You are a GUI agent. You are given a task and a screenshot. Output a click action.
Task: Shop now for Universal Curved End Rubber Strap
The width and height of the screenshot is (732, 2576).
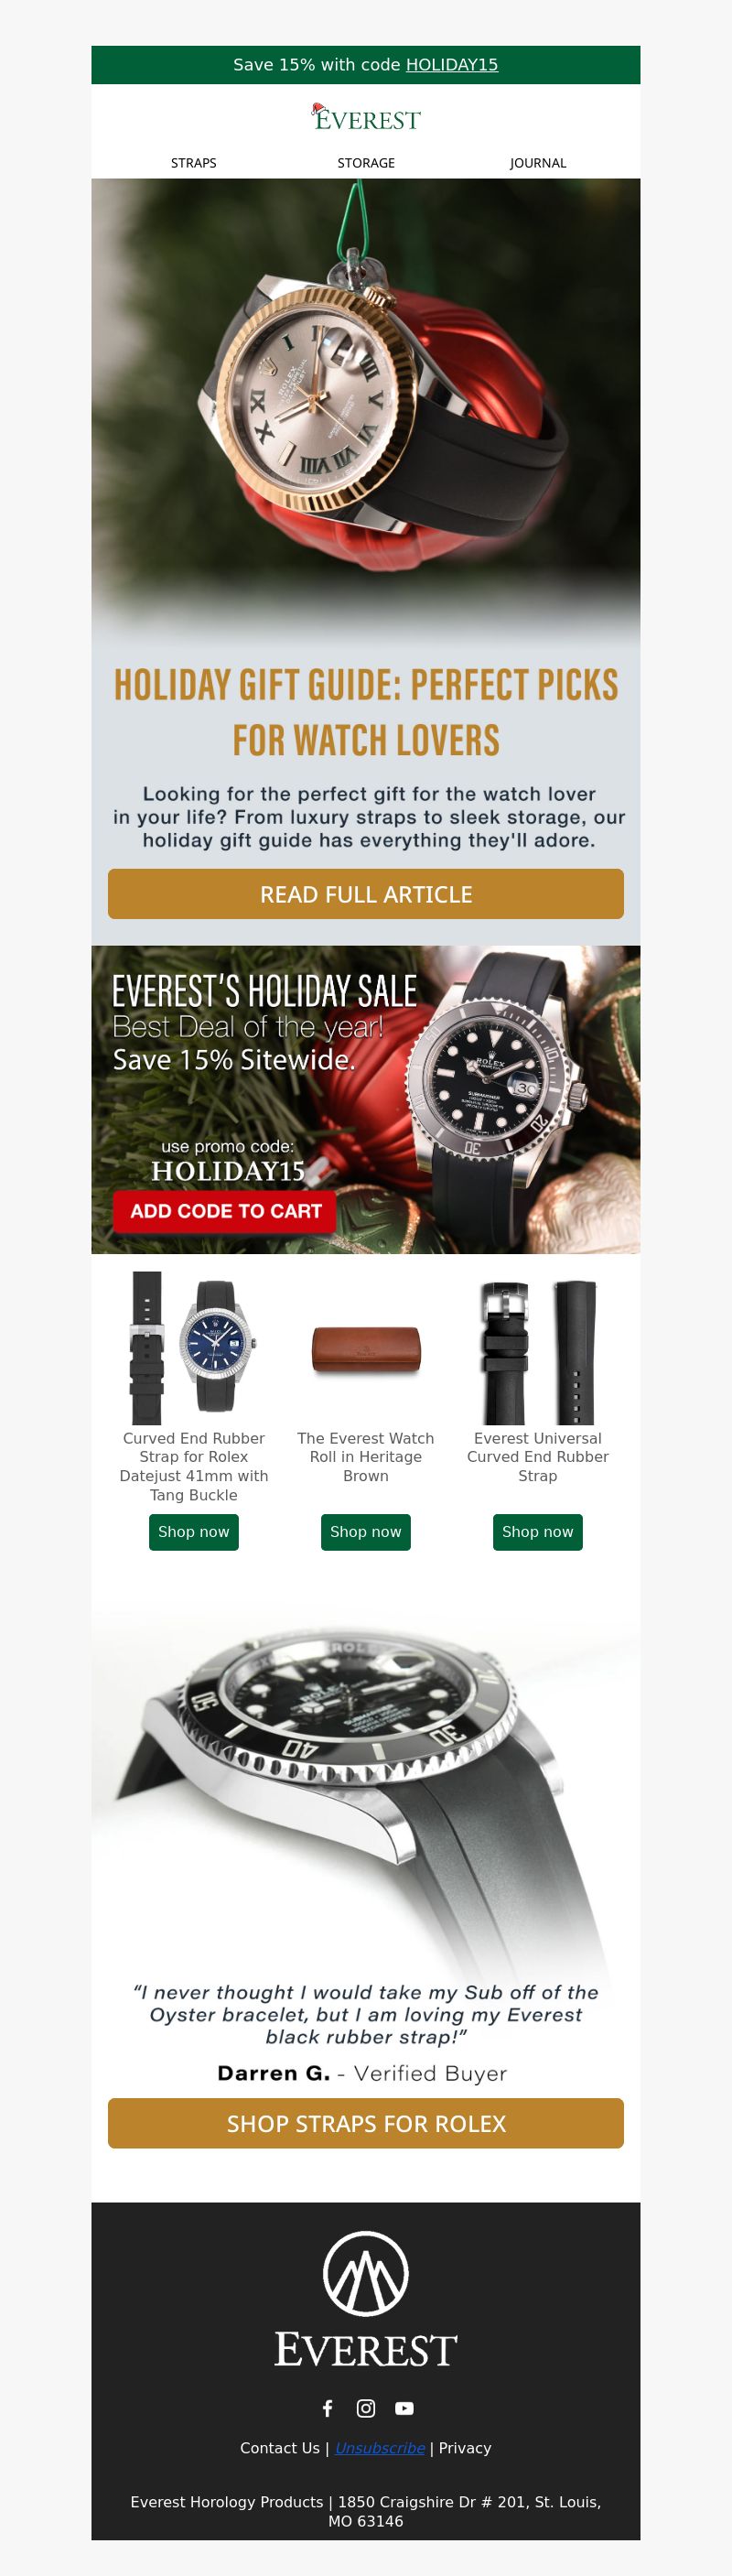(x=538, y=1532)
